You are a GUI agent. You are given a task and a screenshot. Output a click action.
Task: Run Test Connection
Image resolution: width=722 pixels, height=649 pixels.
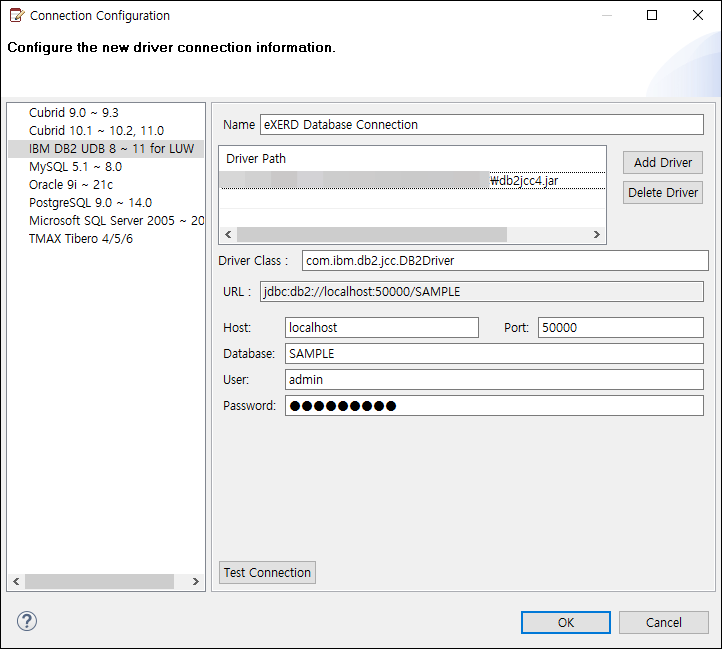267,573
